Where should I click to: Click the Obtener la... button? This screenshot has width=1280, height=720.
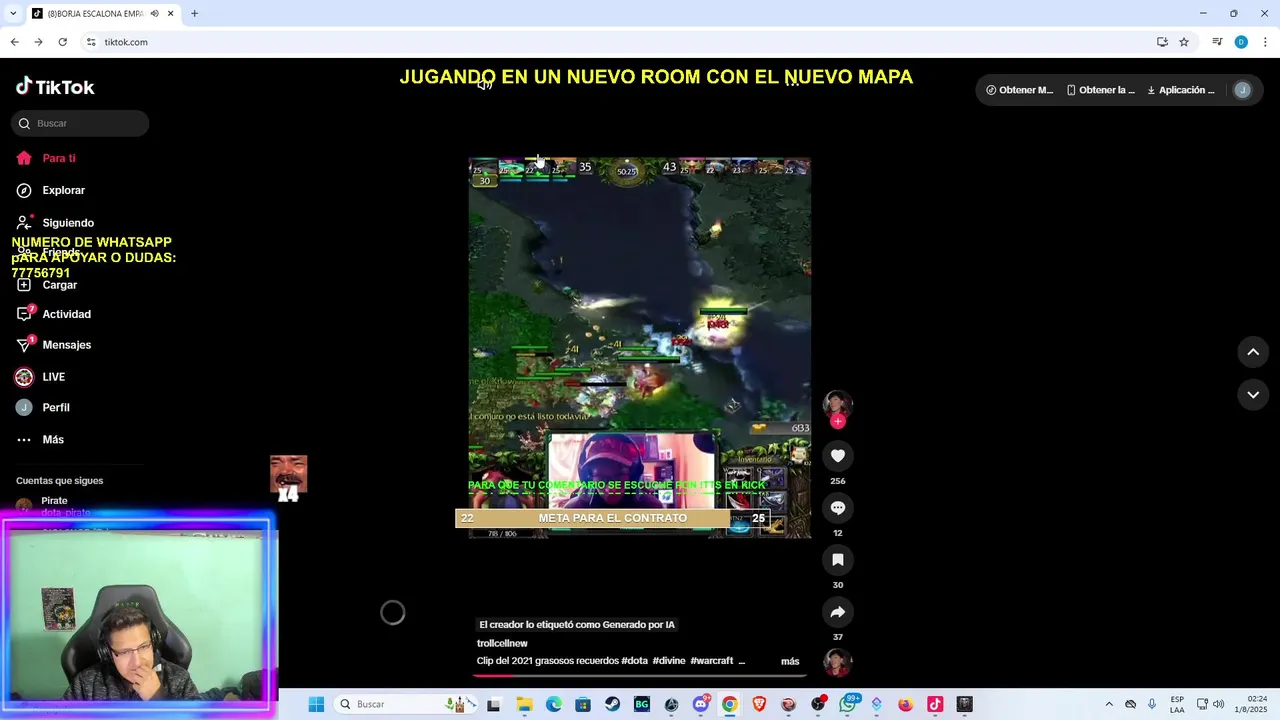coord(1100,90)
